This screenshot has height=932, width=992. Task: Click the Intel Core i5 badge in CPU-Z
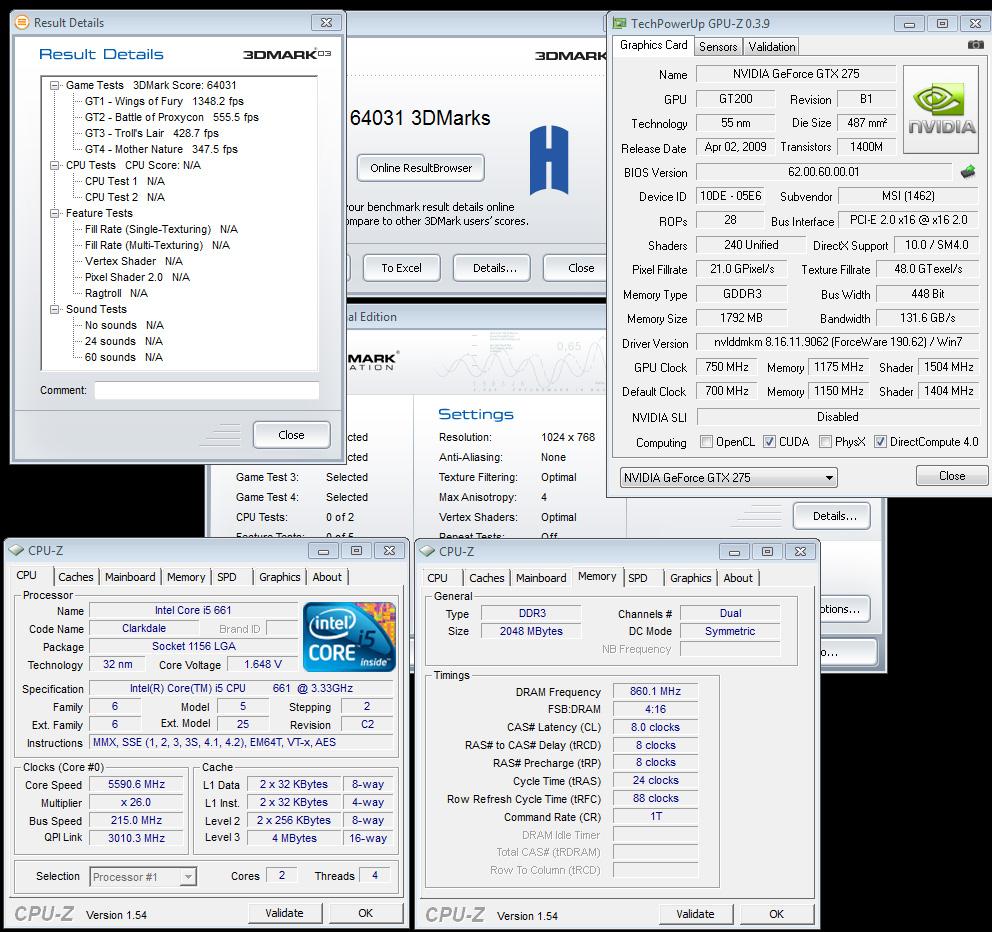pyautogui.click(x=349, y=637)
